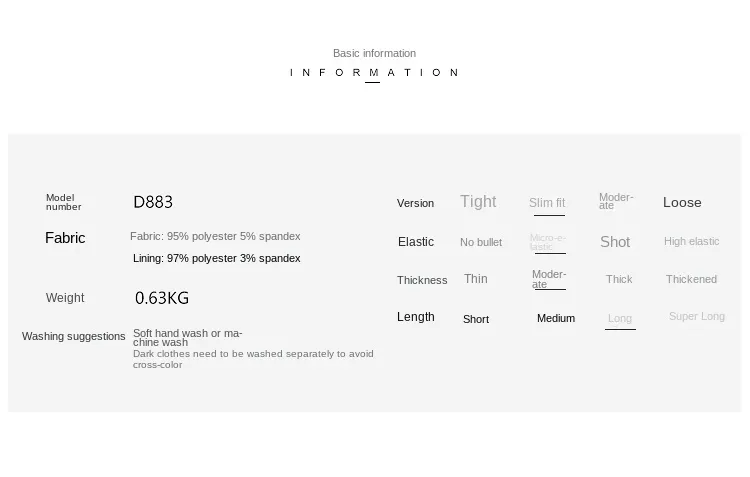Choose the Slim fit version option
750x477 pixels.
pos(547,203)
